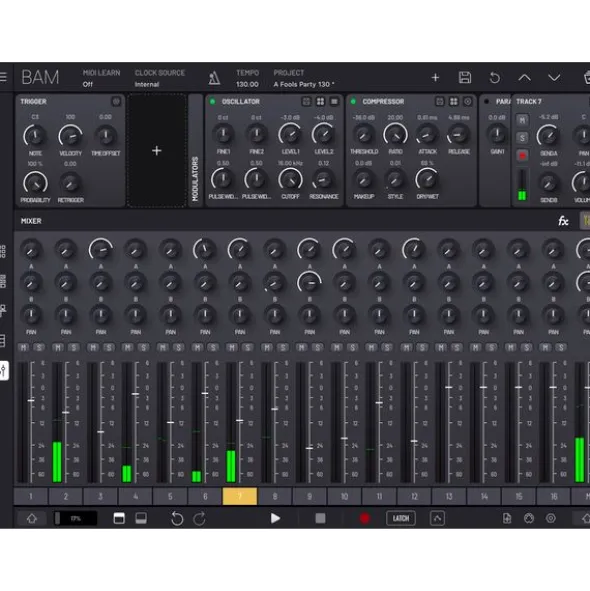Start playback with play button
Screen dimensions: 590x591
point(275,519)
